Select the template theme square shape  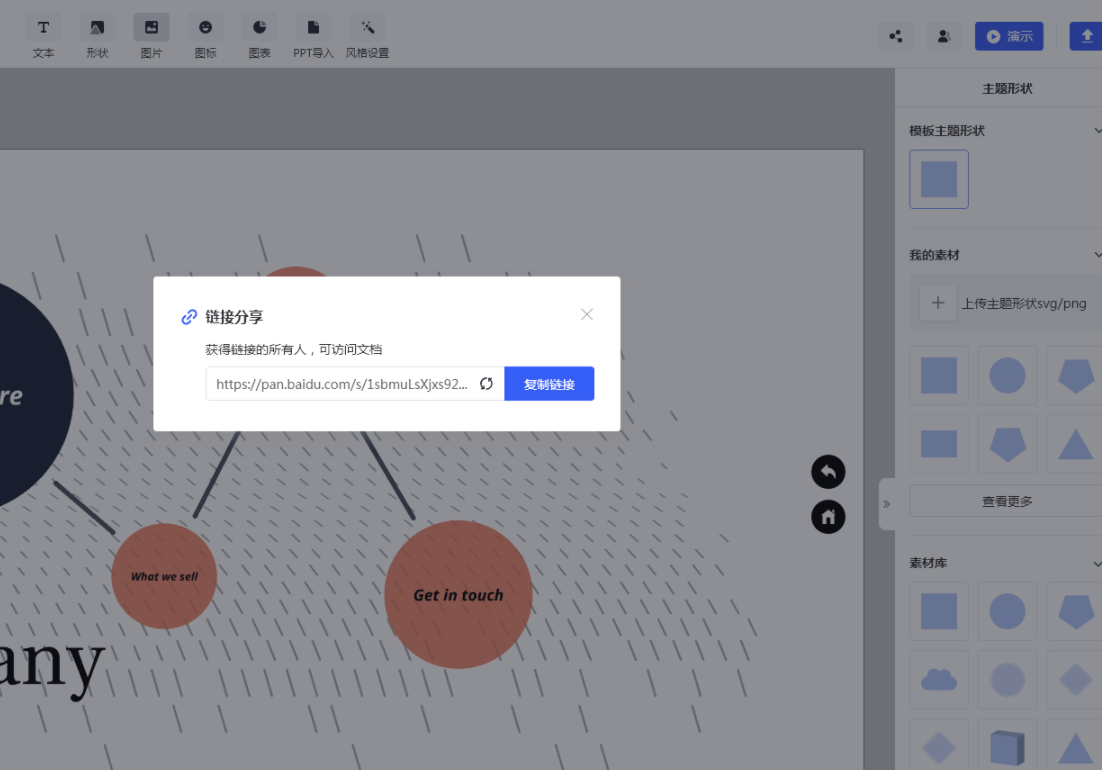pyautogui.click(x=939, y=179)
